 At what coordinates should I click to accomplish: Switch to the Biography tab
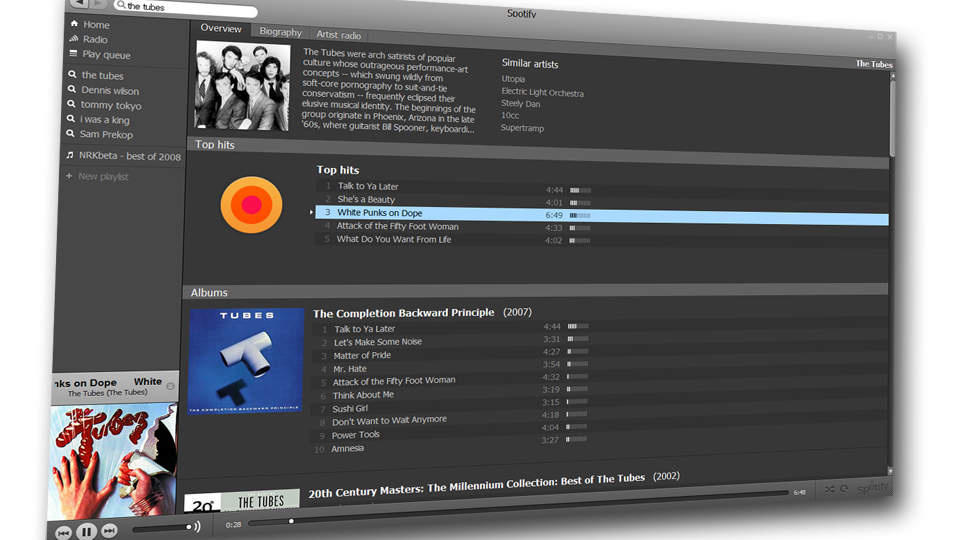point(280,32)
